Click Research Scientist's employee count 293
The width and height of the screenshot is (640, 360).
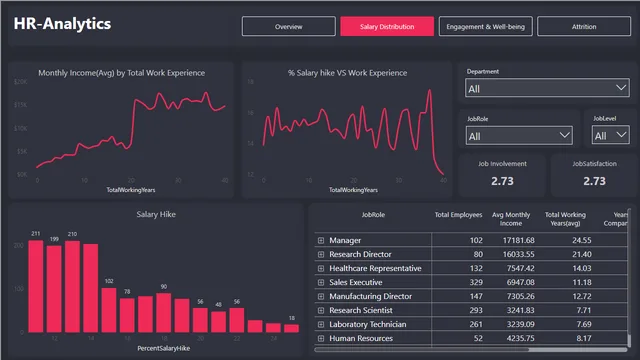click(x=476, y=310)
